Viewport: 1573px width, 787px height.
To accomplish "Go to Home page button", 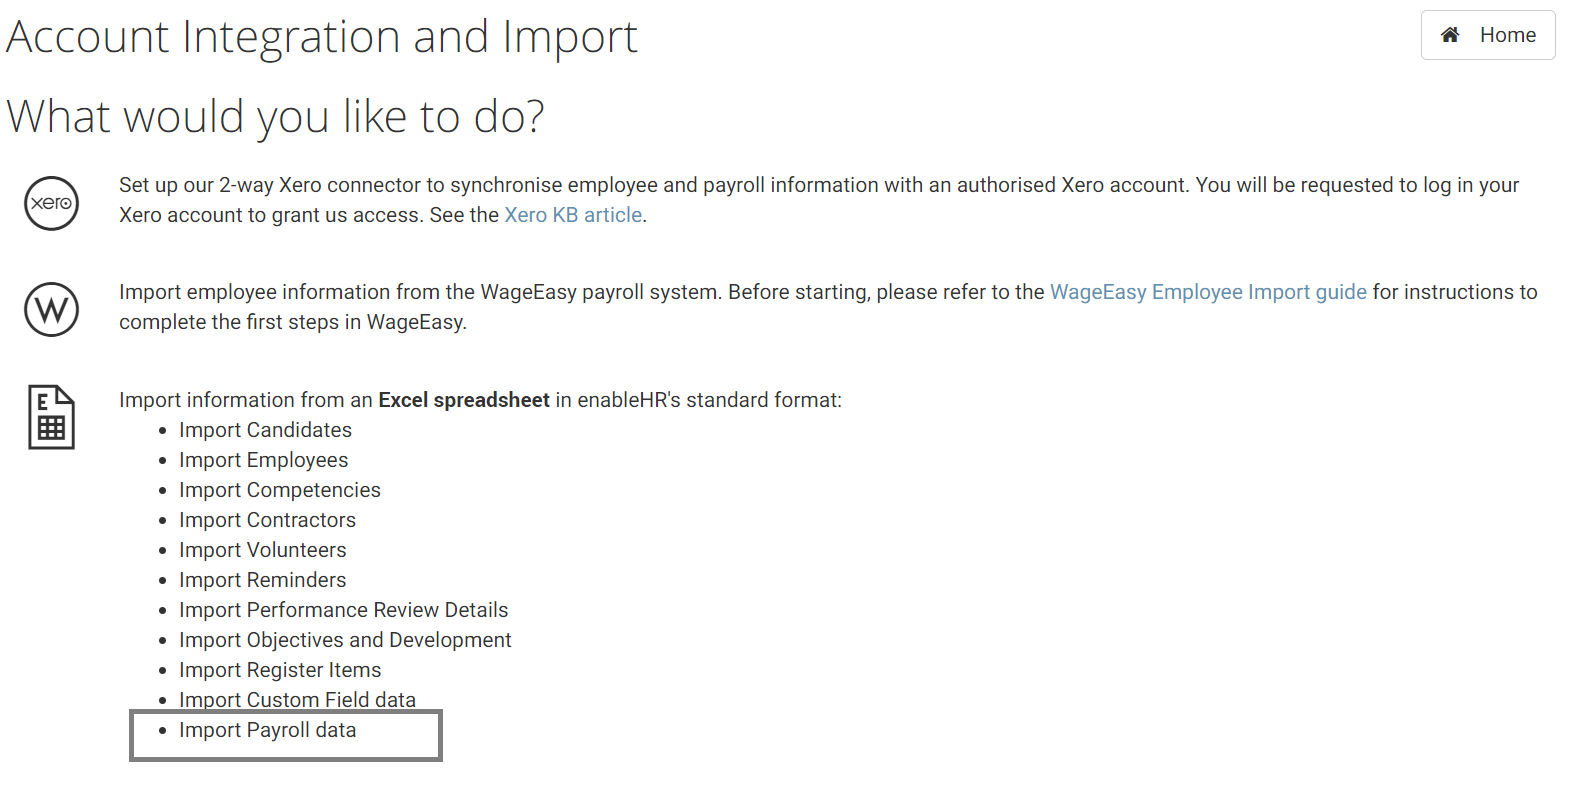I will click(1487, 35).
